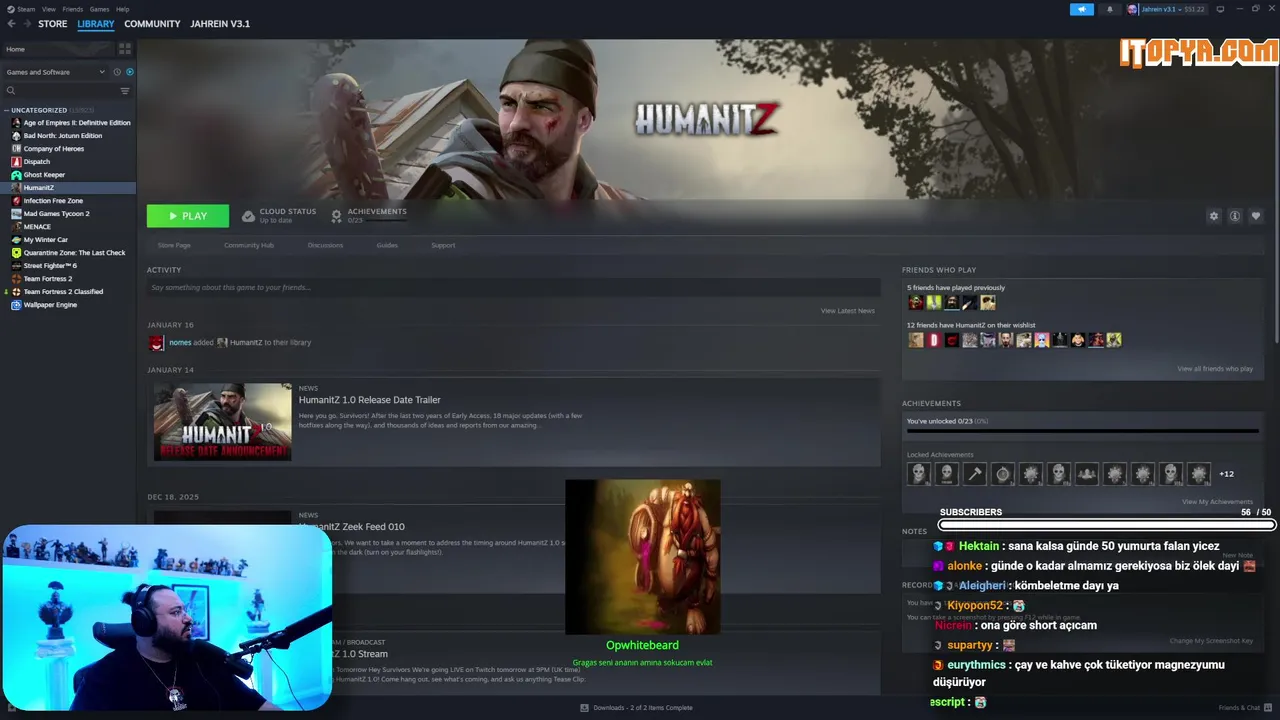The width and height of the screenshot is (1280, 720).
Task: Open the Community Hub link
Action: click(249, 245)
